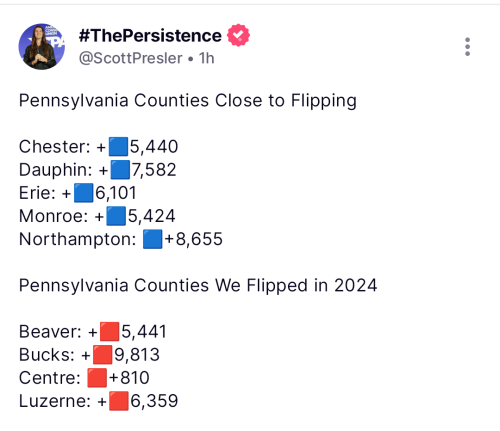Open the profile avatar picture
Viewport: 500px width, 431px height.
tap(42, 46)
